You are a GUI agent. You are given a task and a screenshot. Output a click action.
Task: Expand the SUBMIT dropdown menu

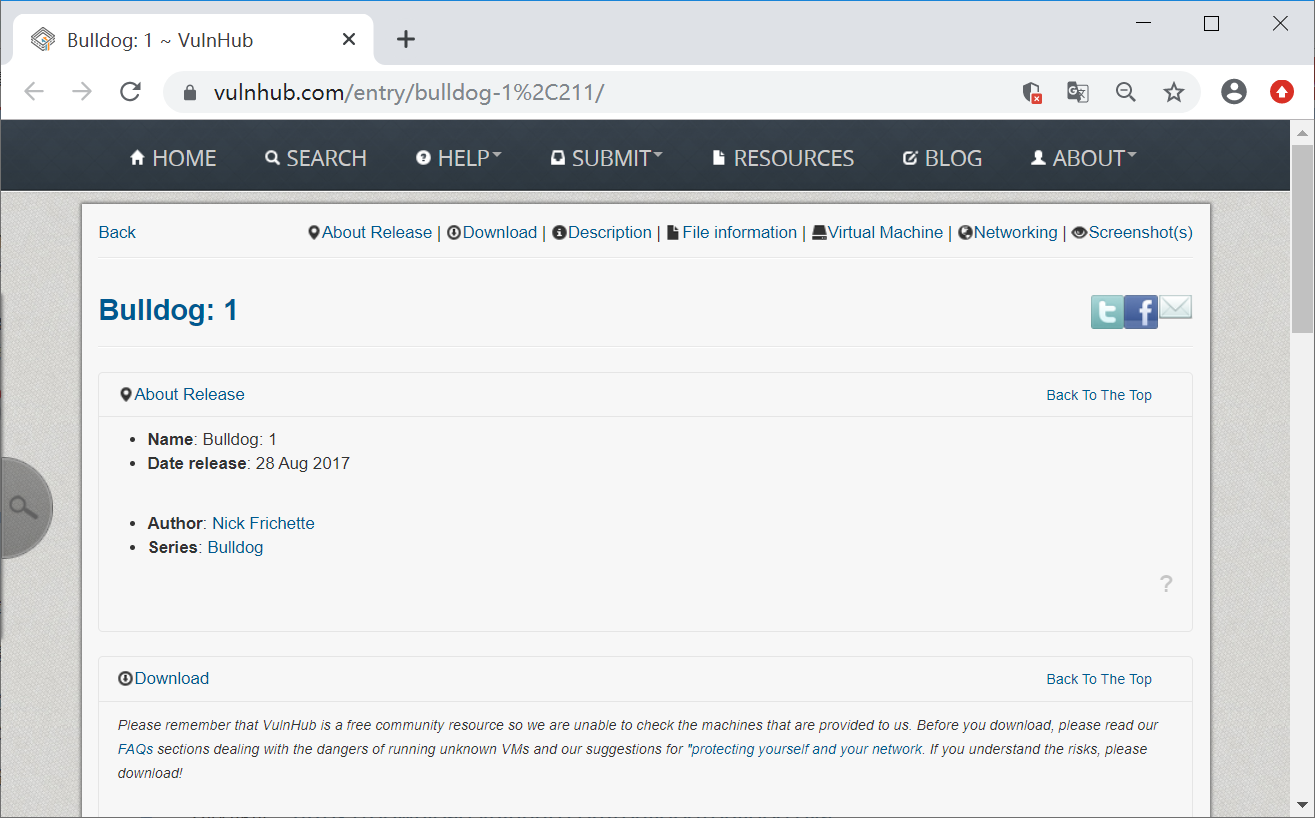coord(607,158)
